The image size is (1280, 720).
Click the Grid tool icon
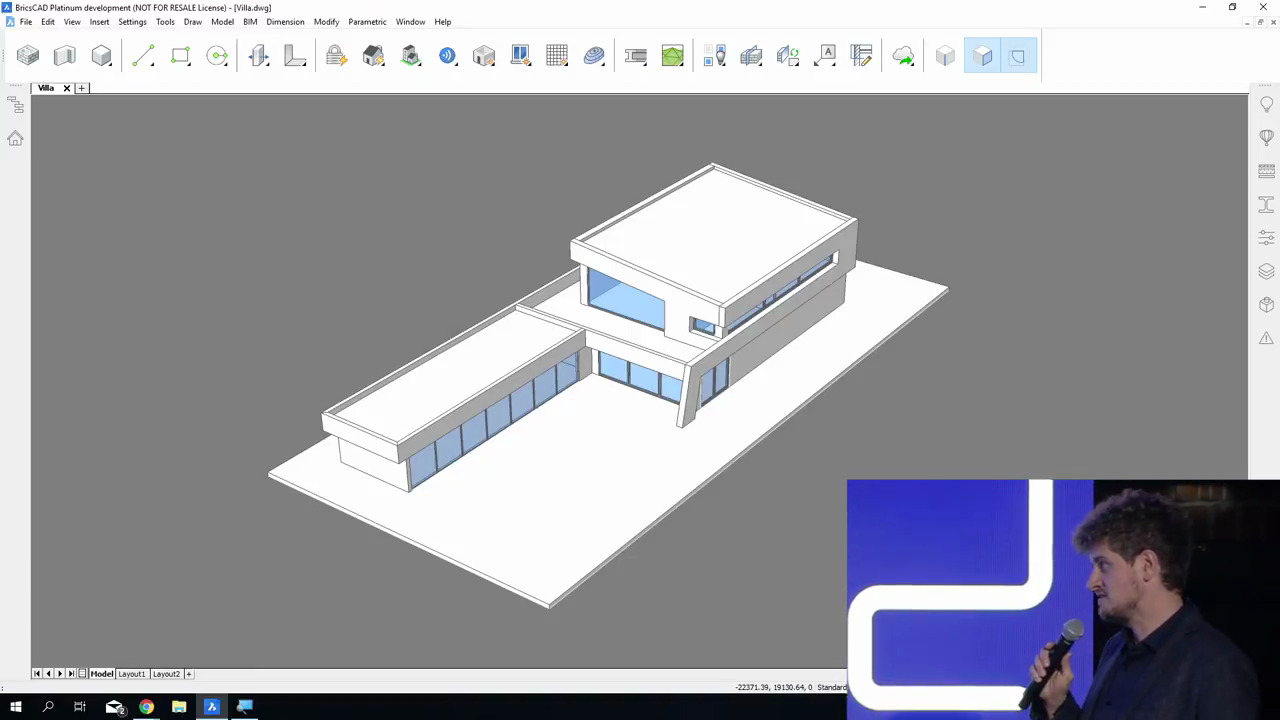[557, 56]
